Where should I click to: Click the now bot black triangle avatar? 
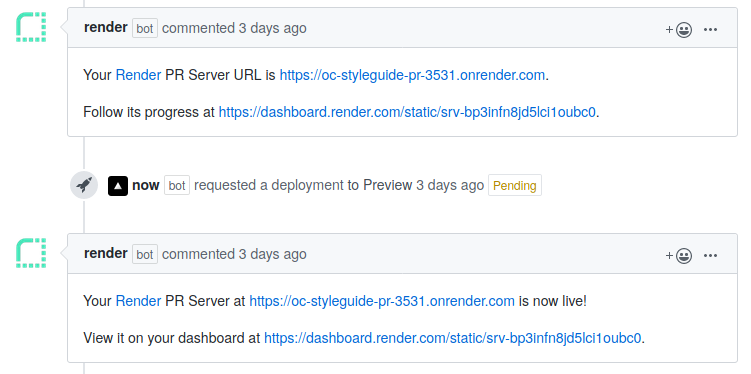click(118, 186)
